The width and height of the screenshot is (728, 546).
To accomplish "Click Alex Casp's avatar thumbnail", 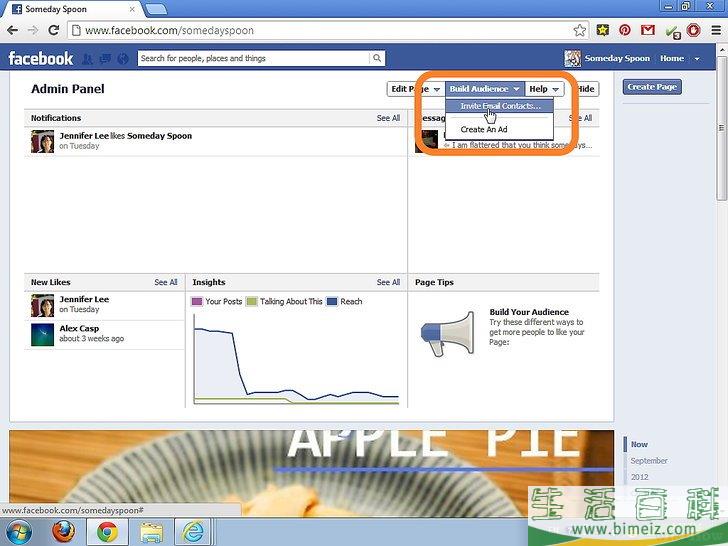I will [x=42, y=335].
